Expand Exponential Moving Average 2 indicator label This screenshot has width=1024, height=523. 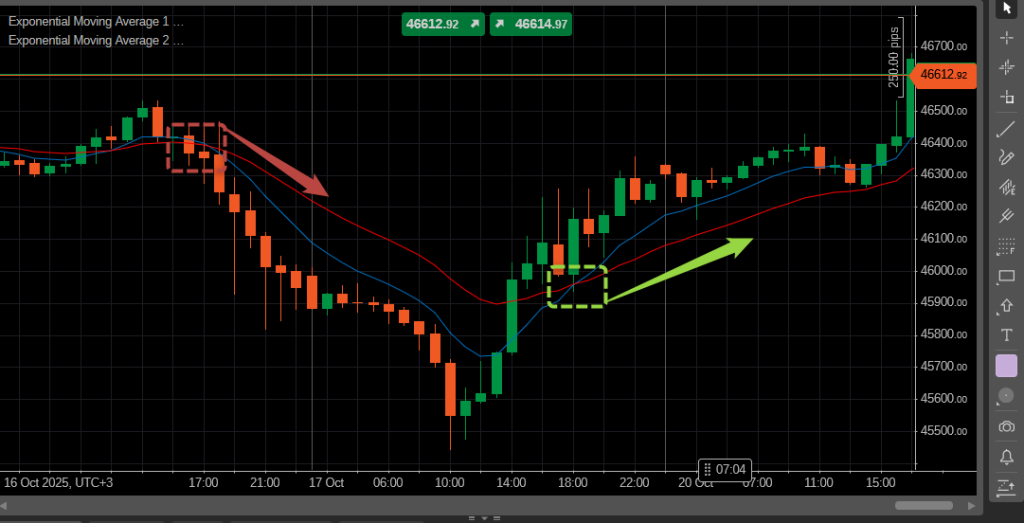pos(95,40)
